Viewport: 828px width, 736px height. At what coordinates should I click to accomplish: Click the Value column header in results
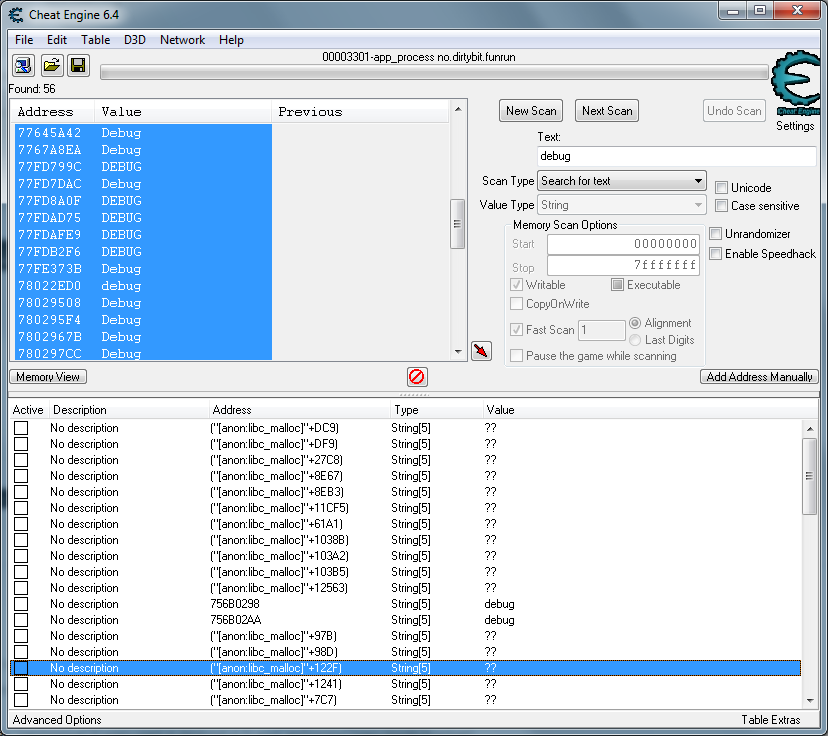point(183,112)
